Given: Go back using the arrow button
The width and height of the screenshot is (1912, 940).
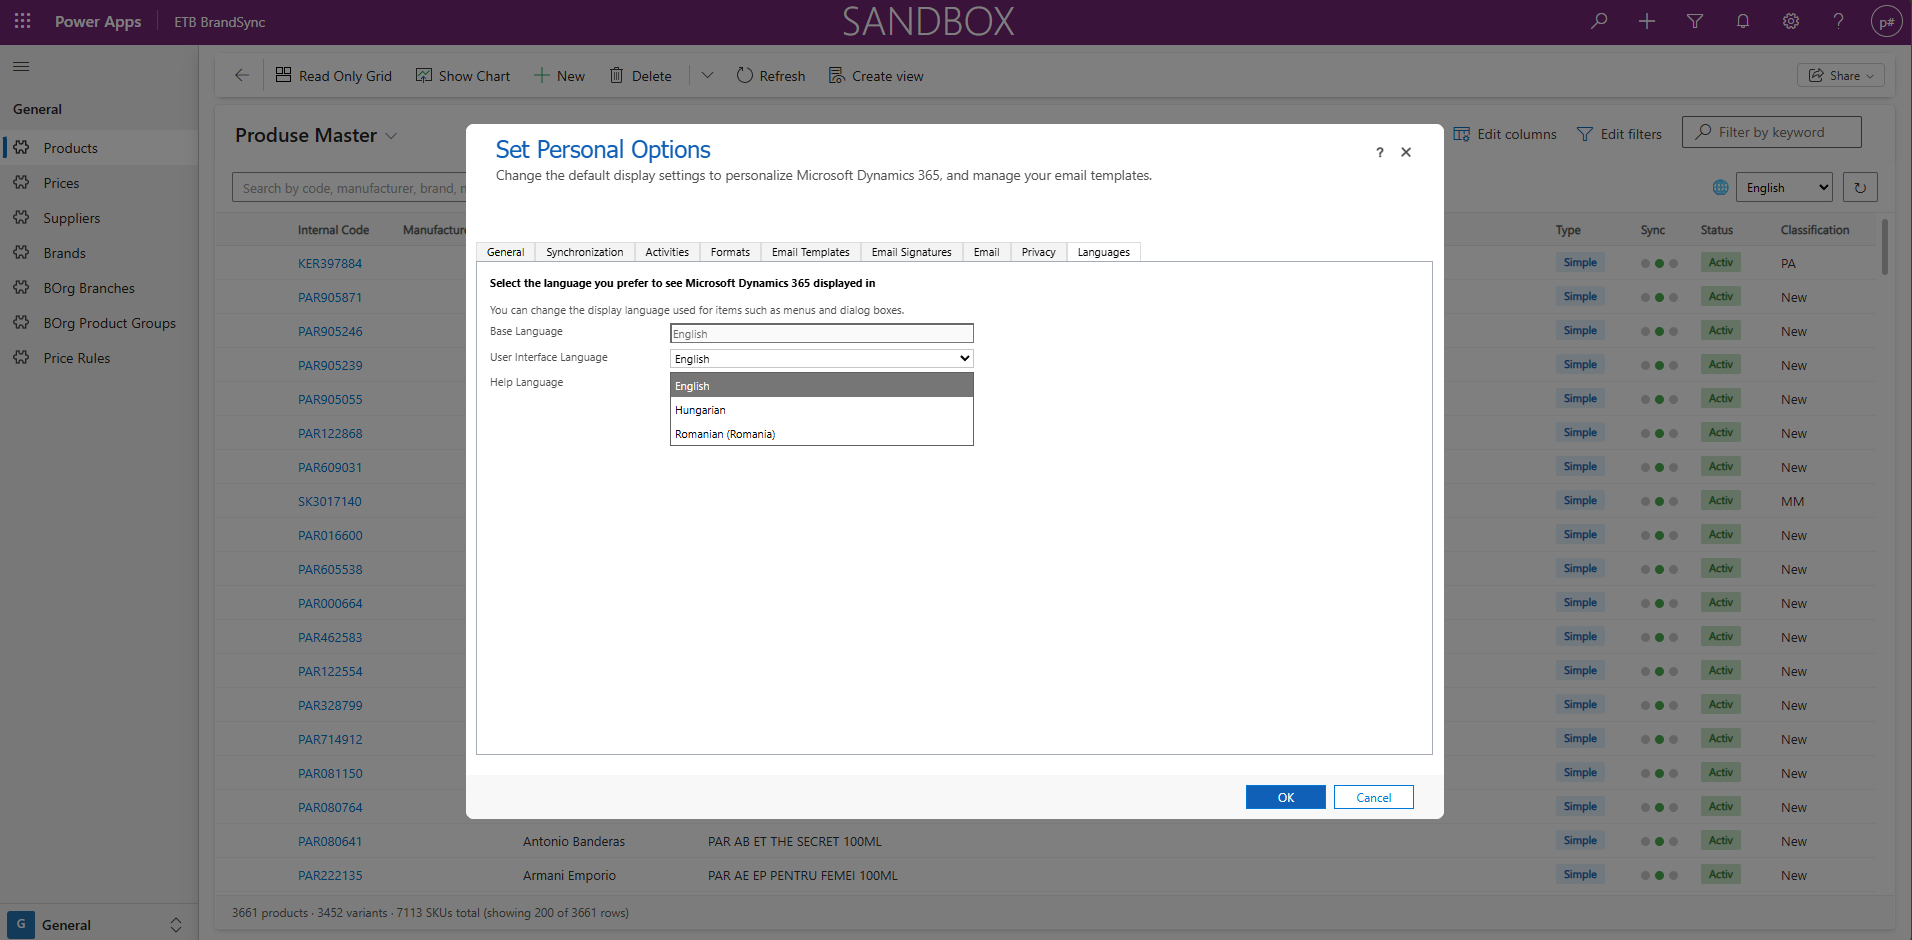Looking at the screenshot, I should pos(242,75).
